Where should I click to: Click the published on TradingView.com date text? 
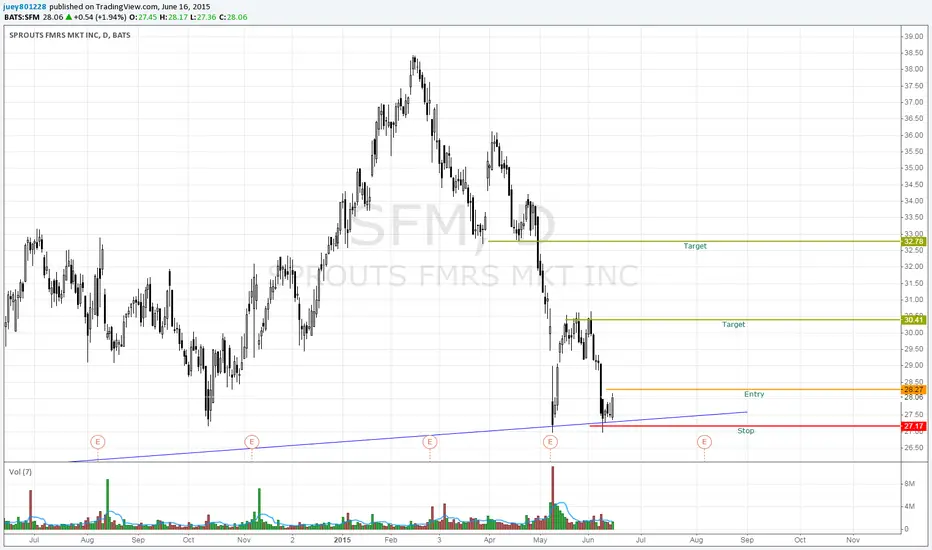point(130,7)
